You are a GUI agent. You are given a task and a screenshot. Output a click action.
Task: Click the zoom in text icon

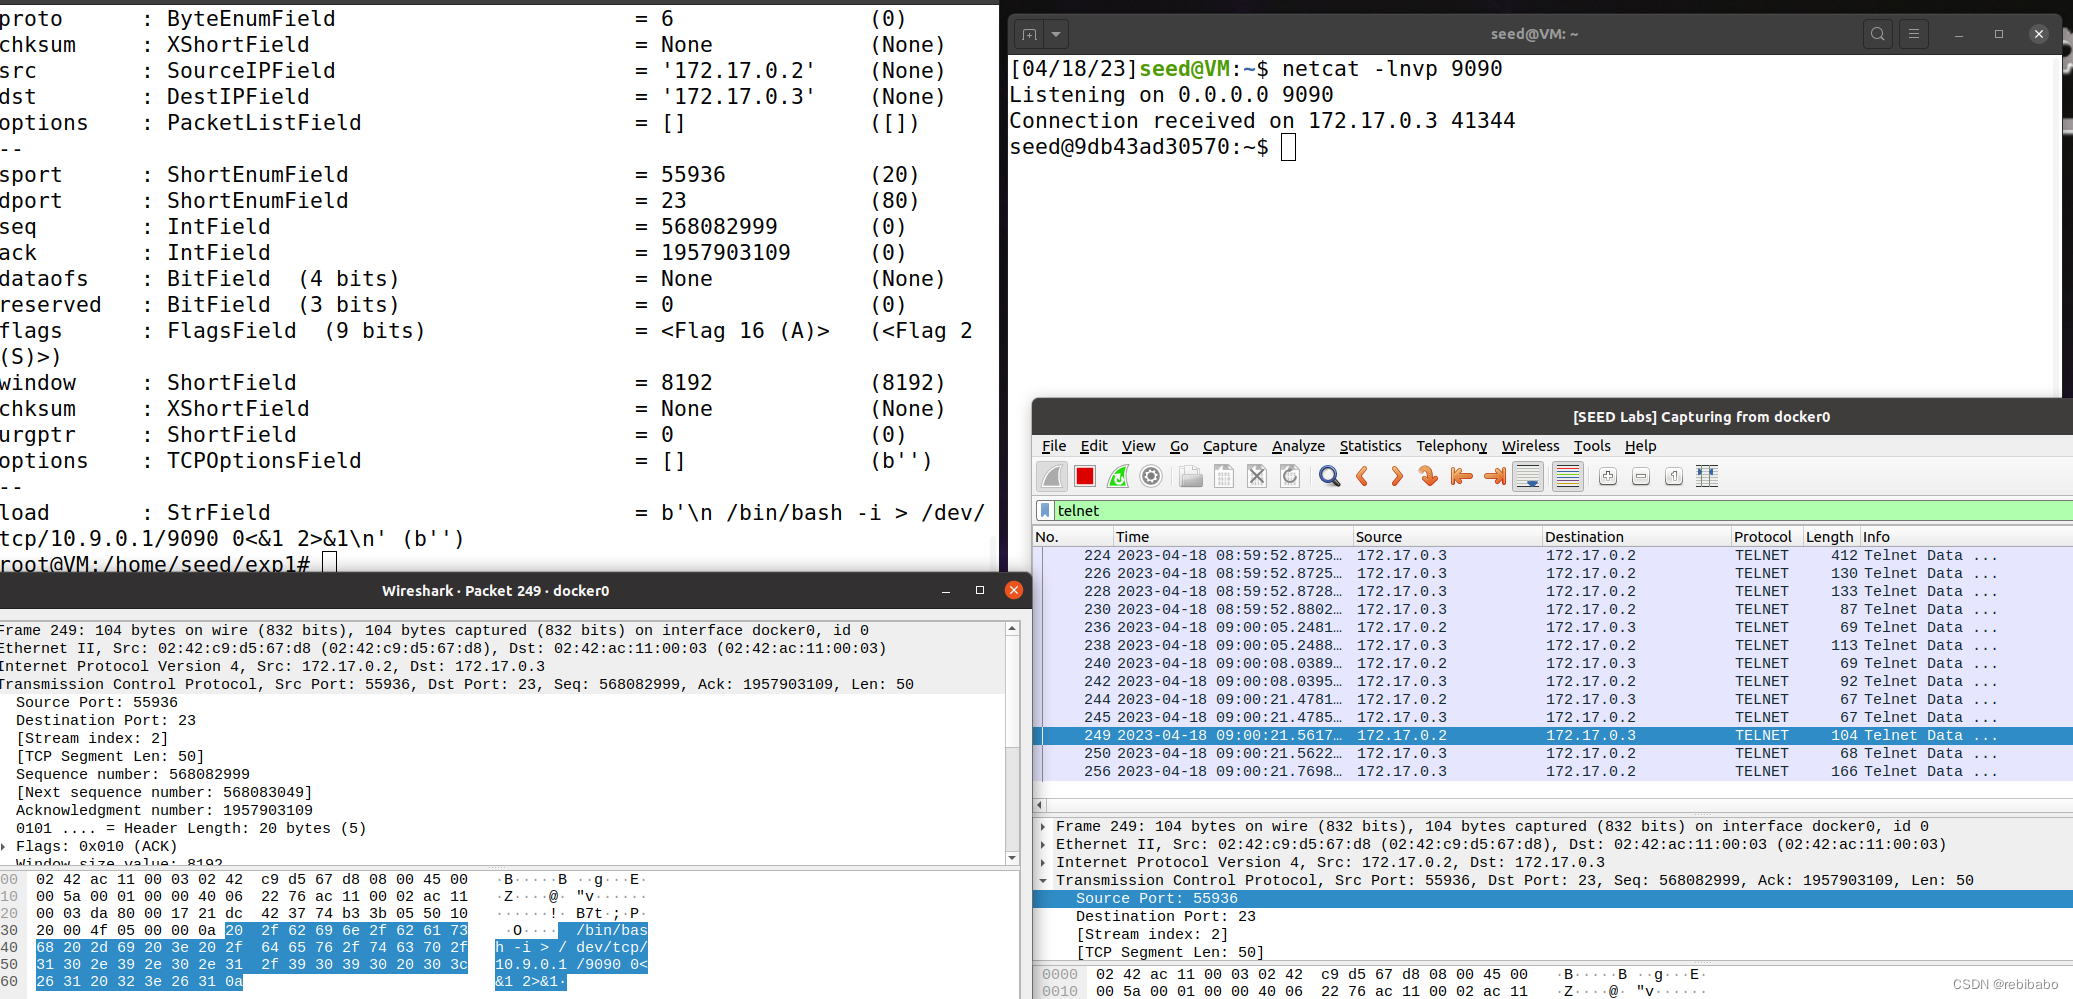coord(1608,477)
